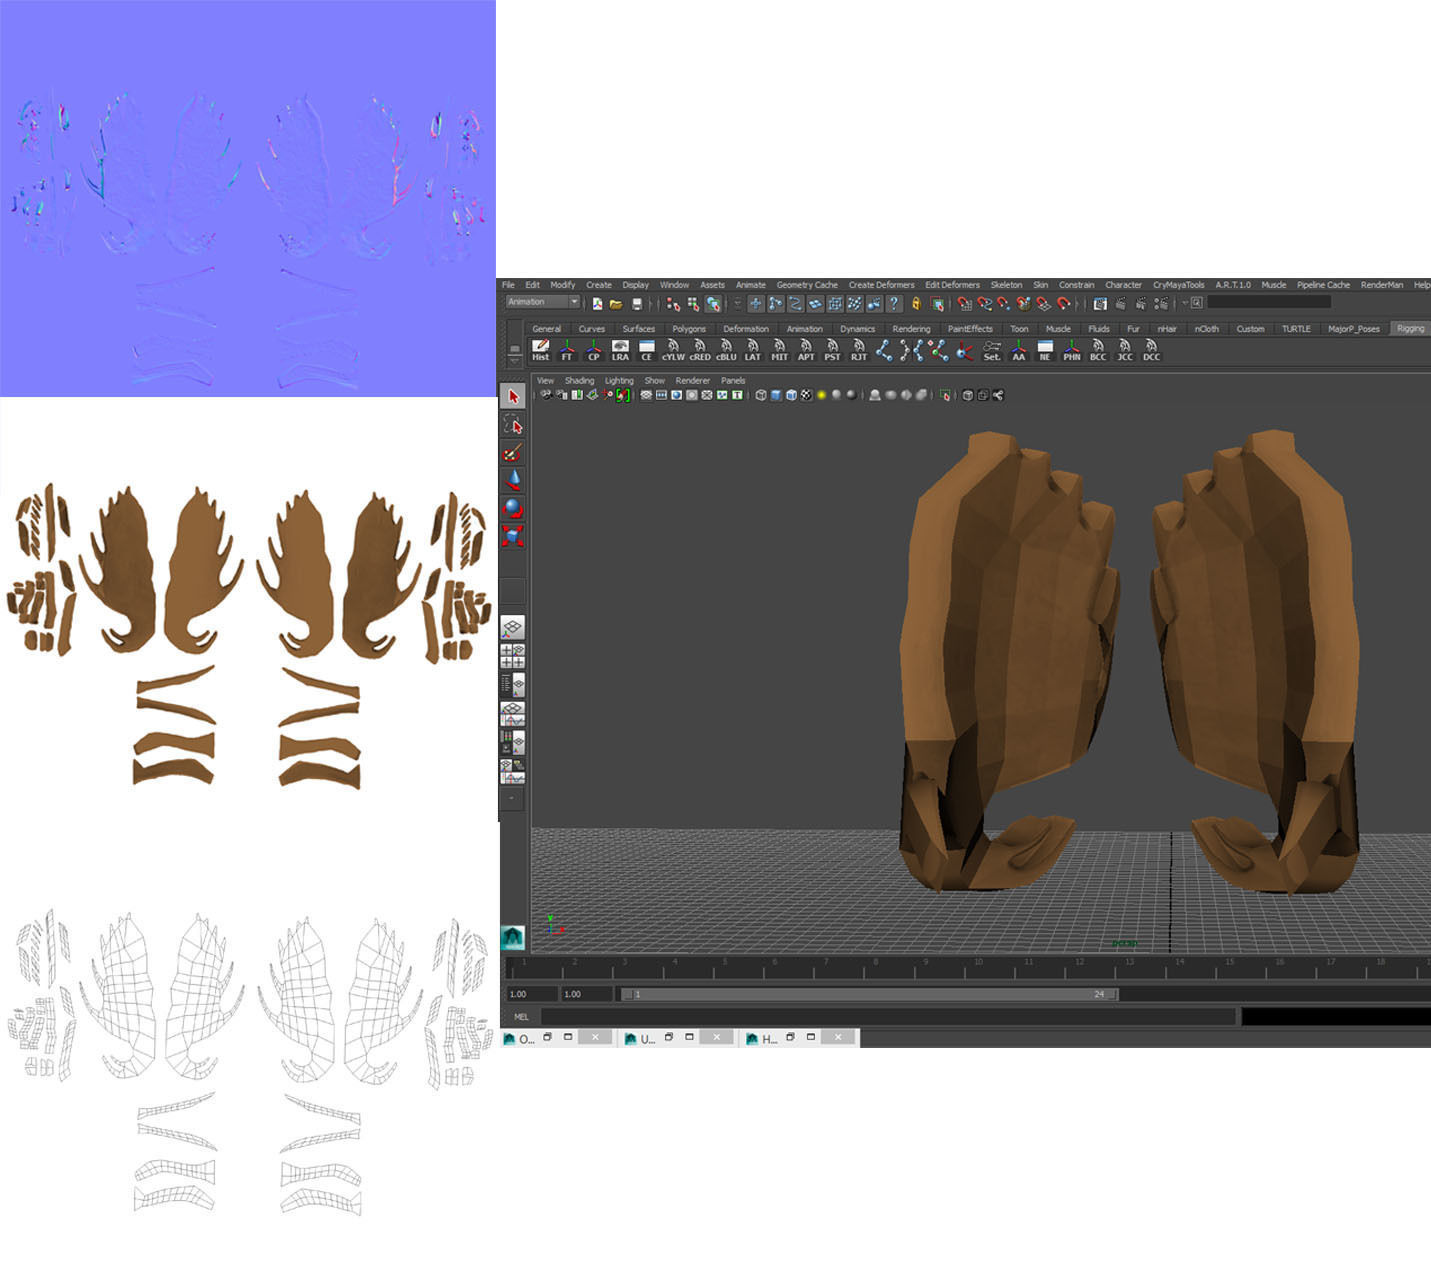Switch to the Rigging shelf tab

coord(1410,329)
